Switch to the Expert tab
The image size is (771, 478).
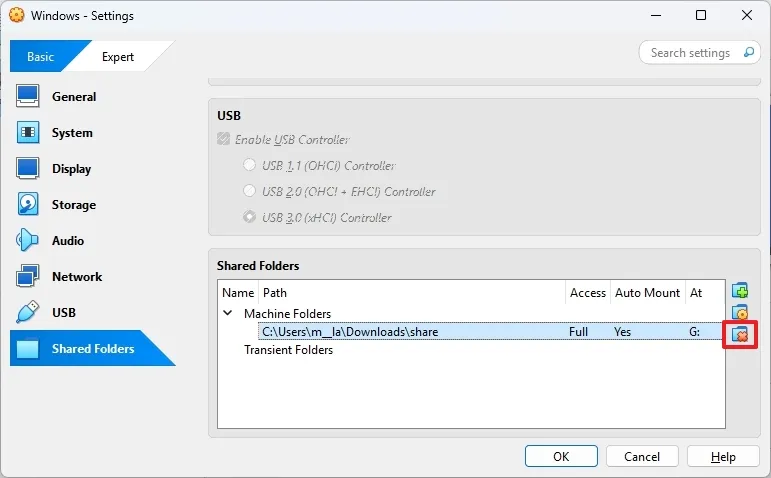tap(118, 57)
